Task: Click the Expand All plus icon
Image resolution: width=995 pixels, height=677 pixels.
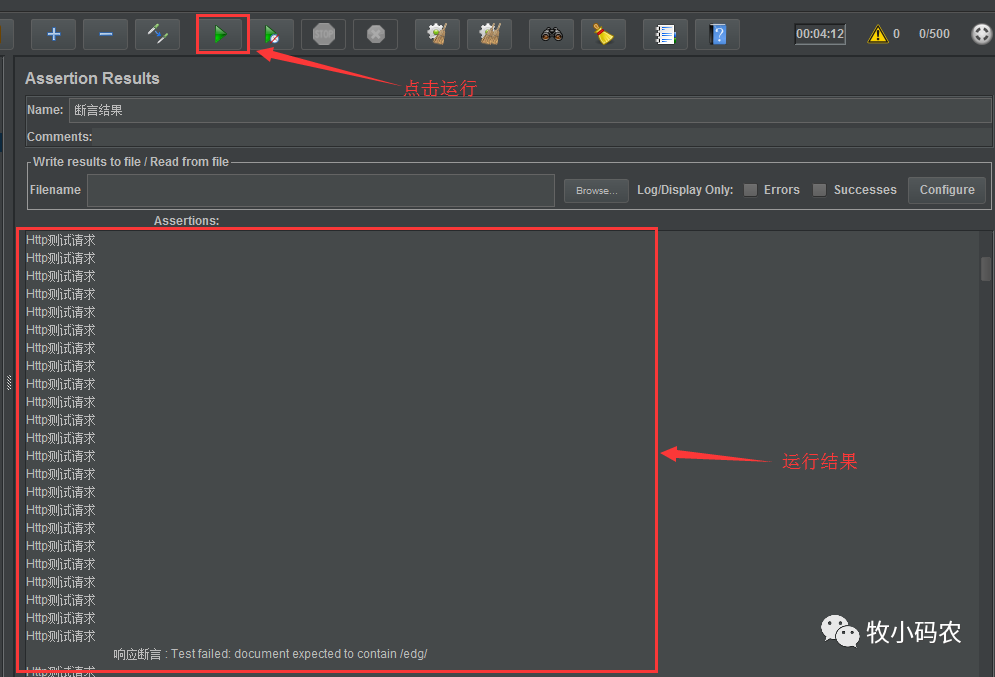Action: coord(53,34)
